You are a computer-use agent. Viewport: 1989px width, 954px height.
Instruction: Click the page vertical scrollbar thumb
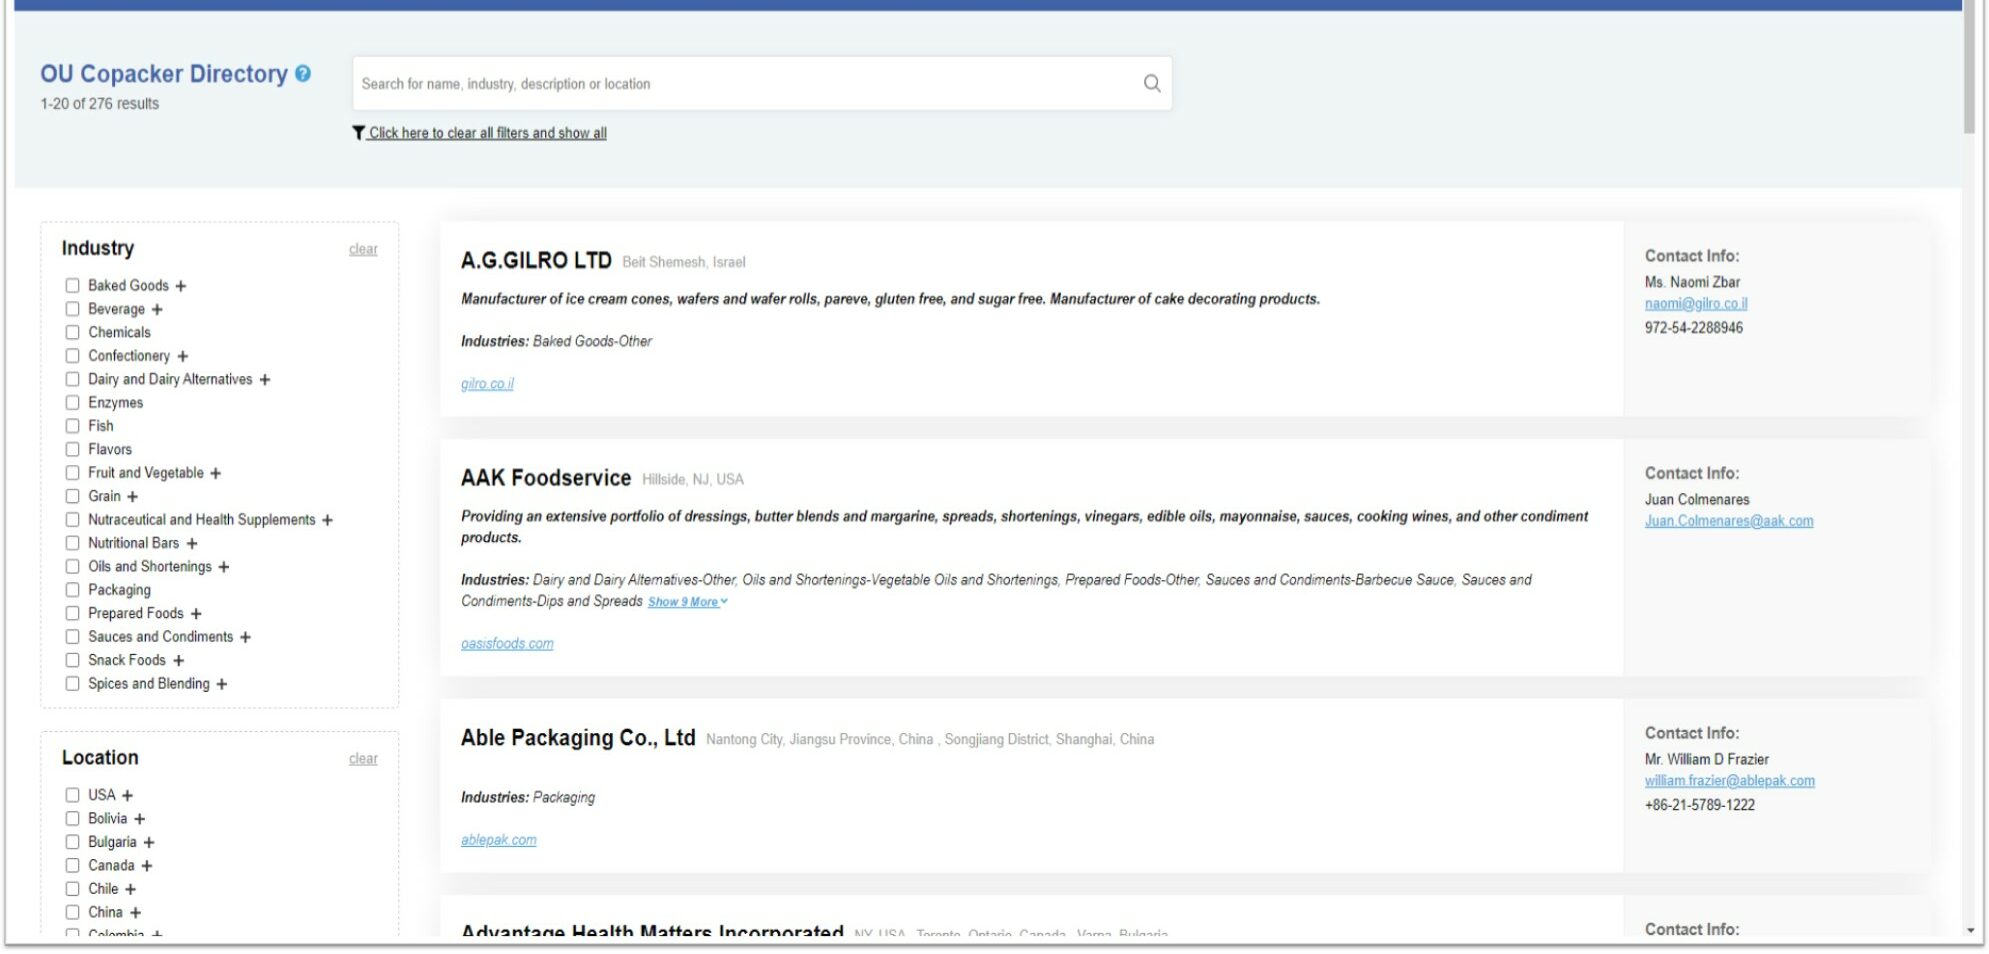pos(1969,70)
